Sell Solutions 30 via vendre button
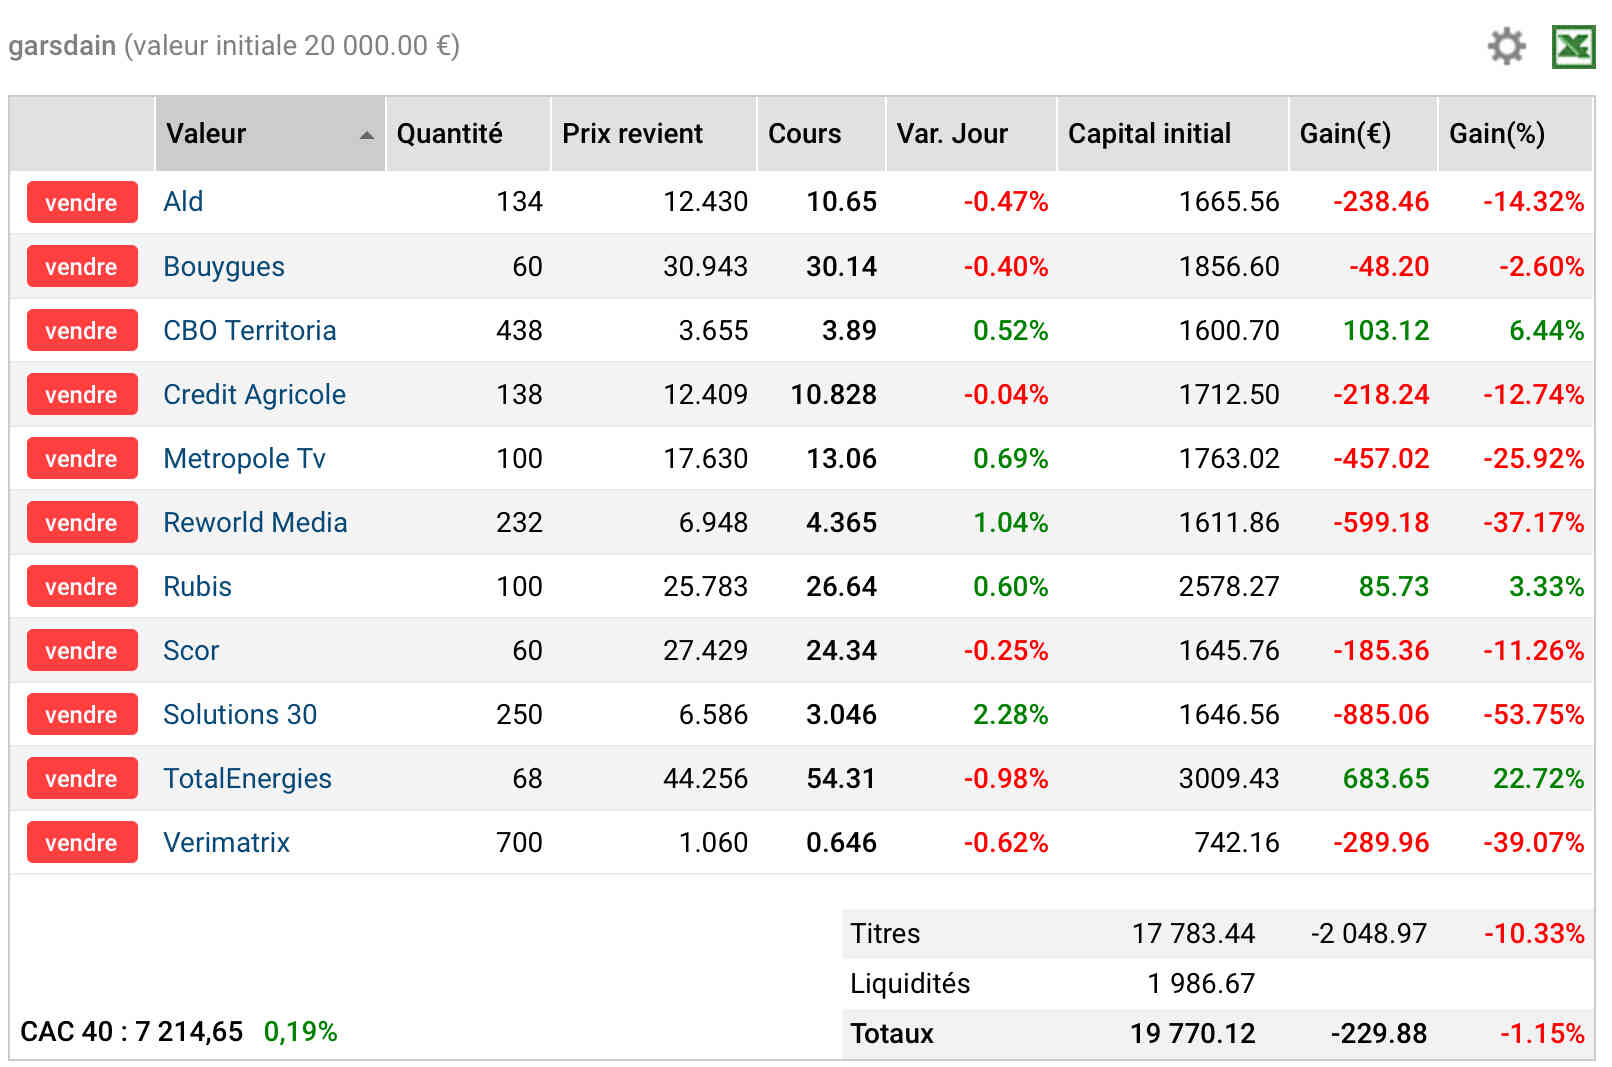This screenshot has width=1612, height=1067. [x=82, y=714]
